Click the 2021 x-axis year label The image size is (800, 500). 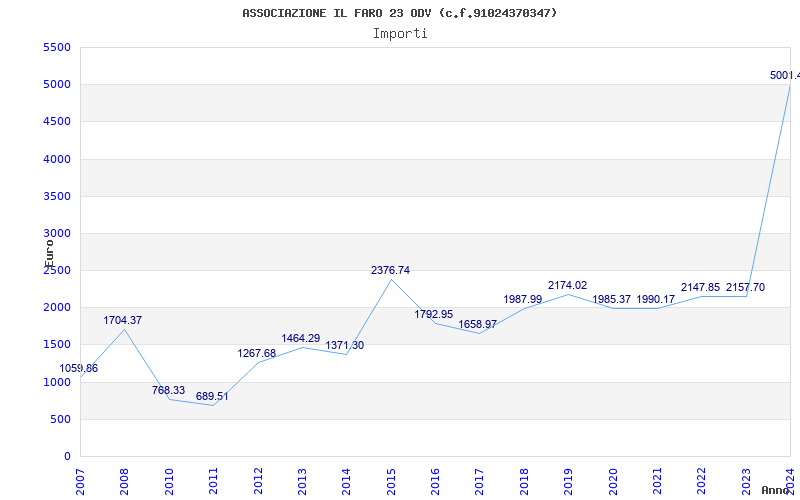(x=657, y=482)
